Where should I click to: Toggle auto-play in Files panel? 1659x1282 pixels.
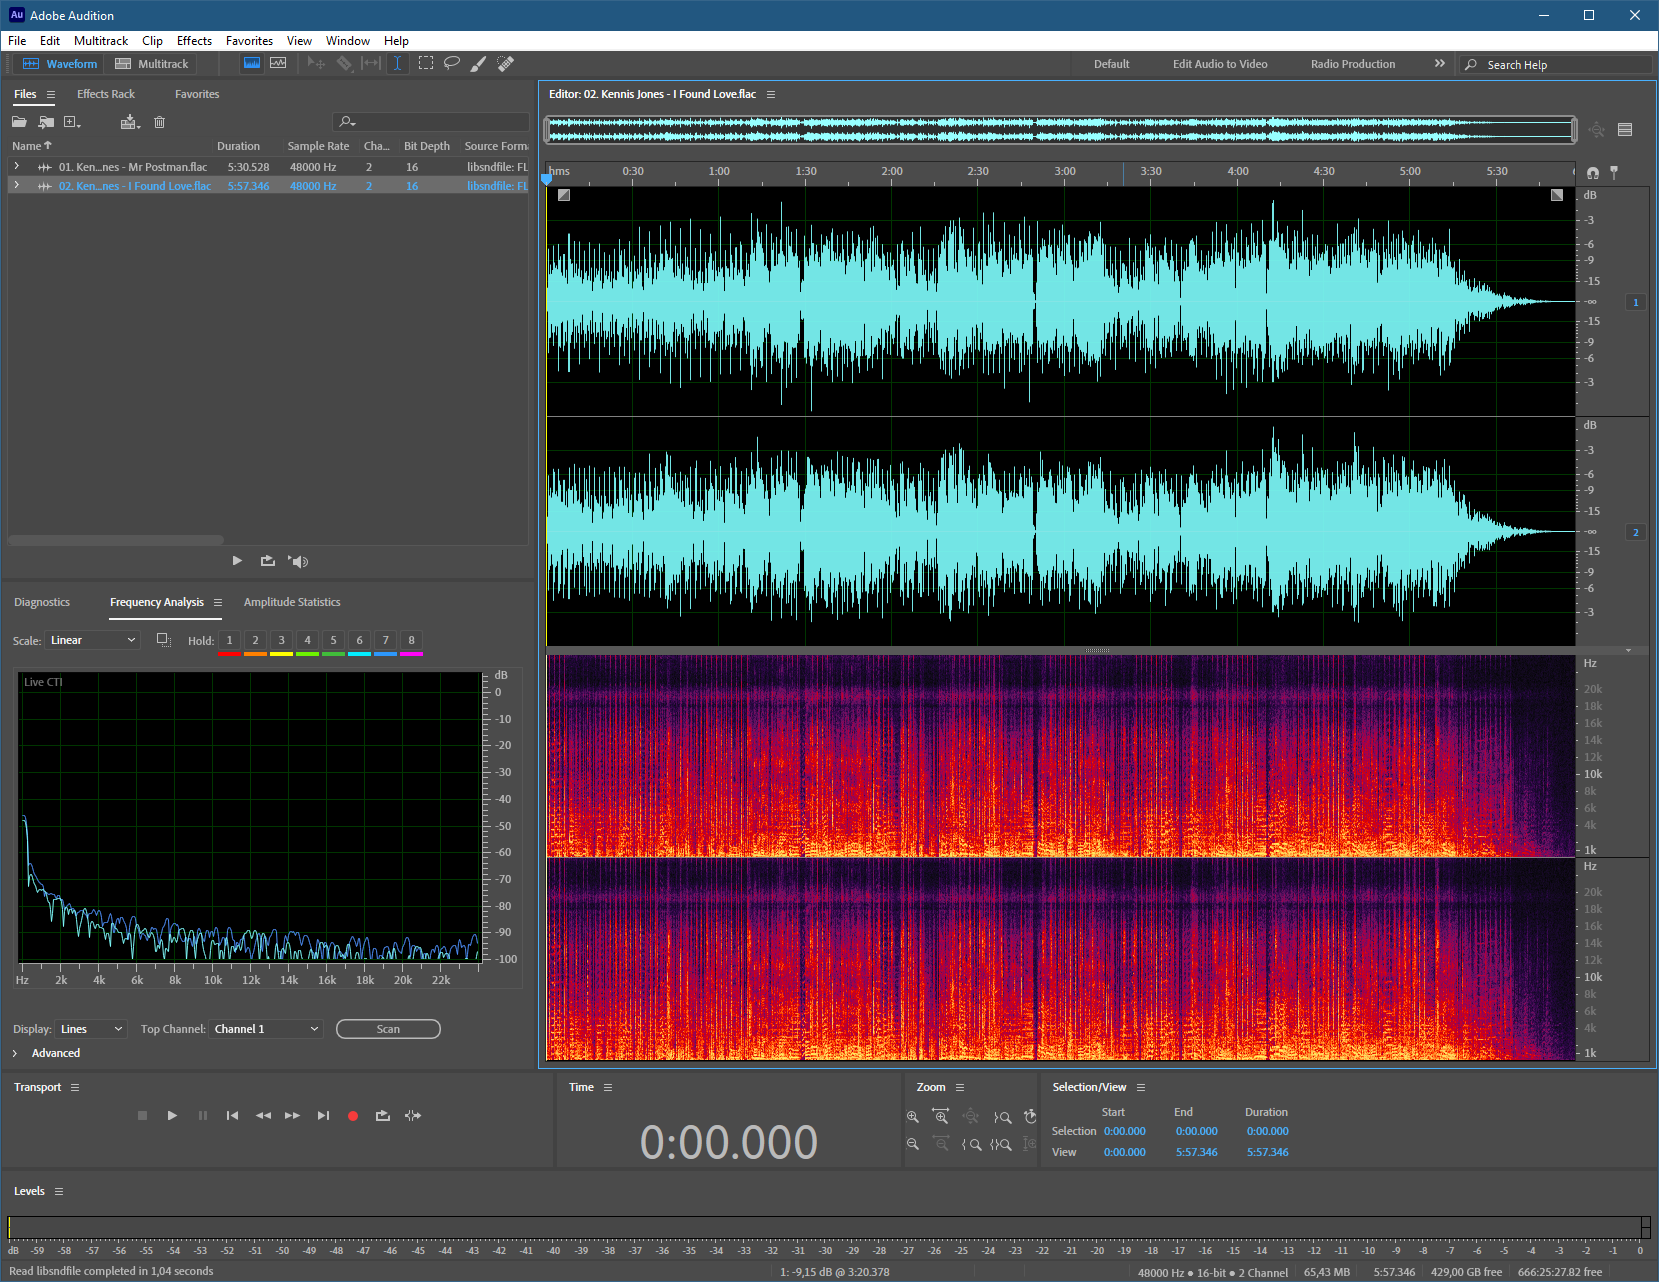(x=298, y=561)
